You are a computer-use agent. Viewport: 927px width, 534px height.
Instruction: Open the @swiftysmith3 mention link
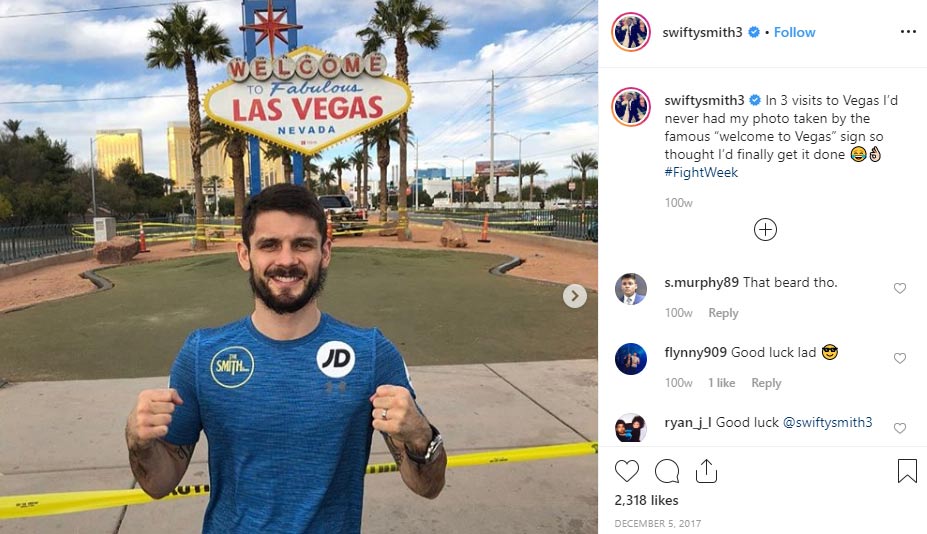pyautogui.click(x=827, y=422)
